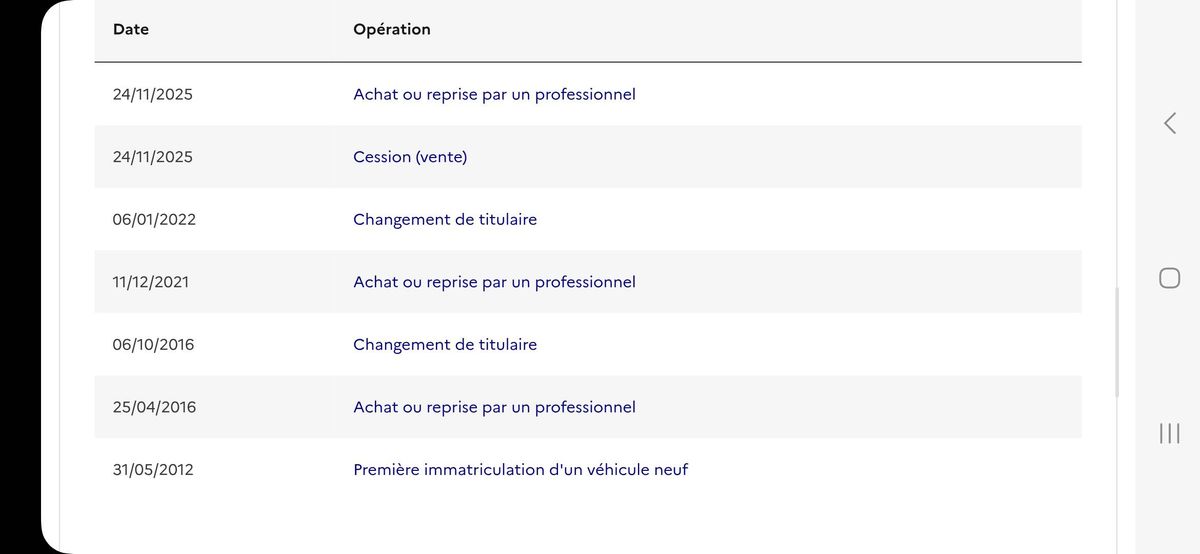Open 11/12/2021 Achat ou reprise par un professionnel
This screenshot has height=554, width=1200.
point(494,282)
